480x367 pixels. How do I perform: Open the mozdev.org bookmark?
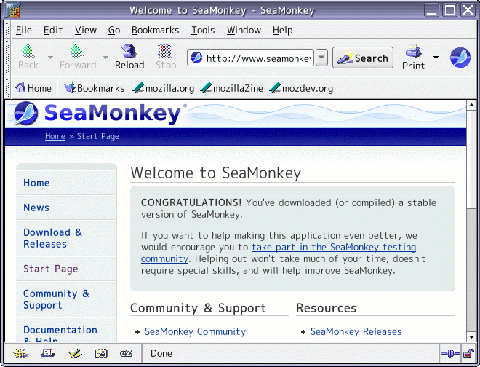[x=301, y=88]
